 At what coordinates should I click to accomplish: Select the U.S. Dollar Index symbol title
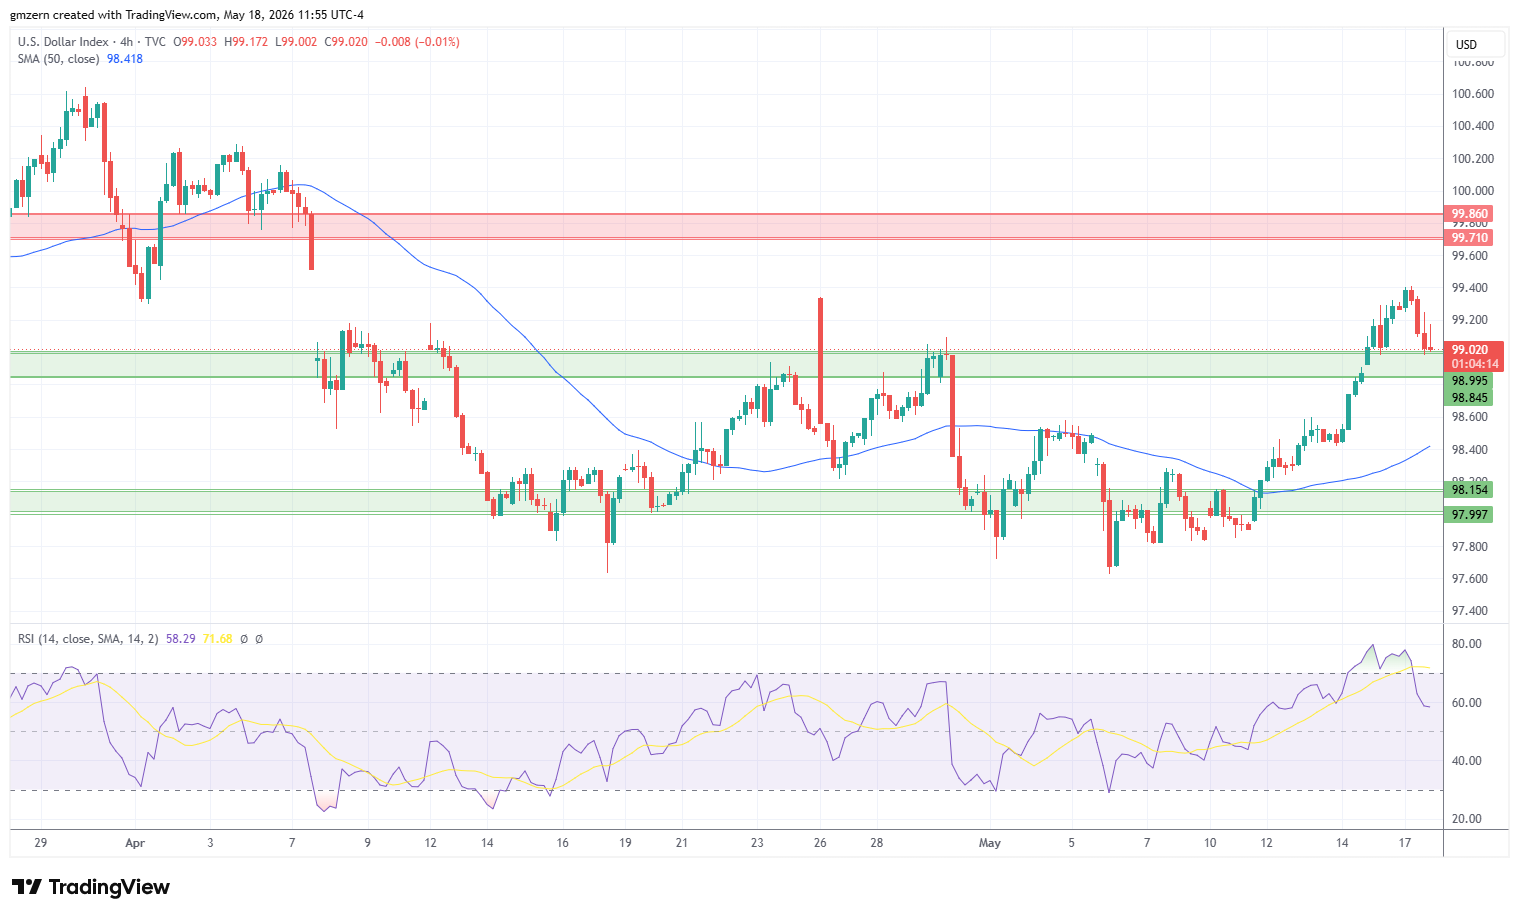point(63,42)
